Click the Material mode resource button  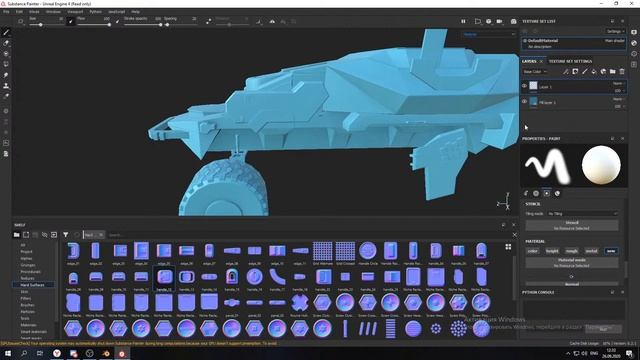[x=572, y=262]
